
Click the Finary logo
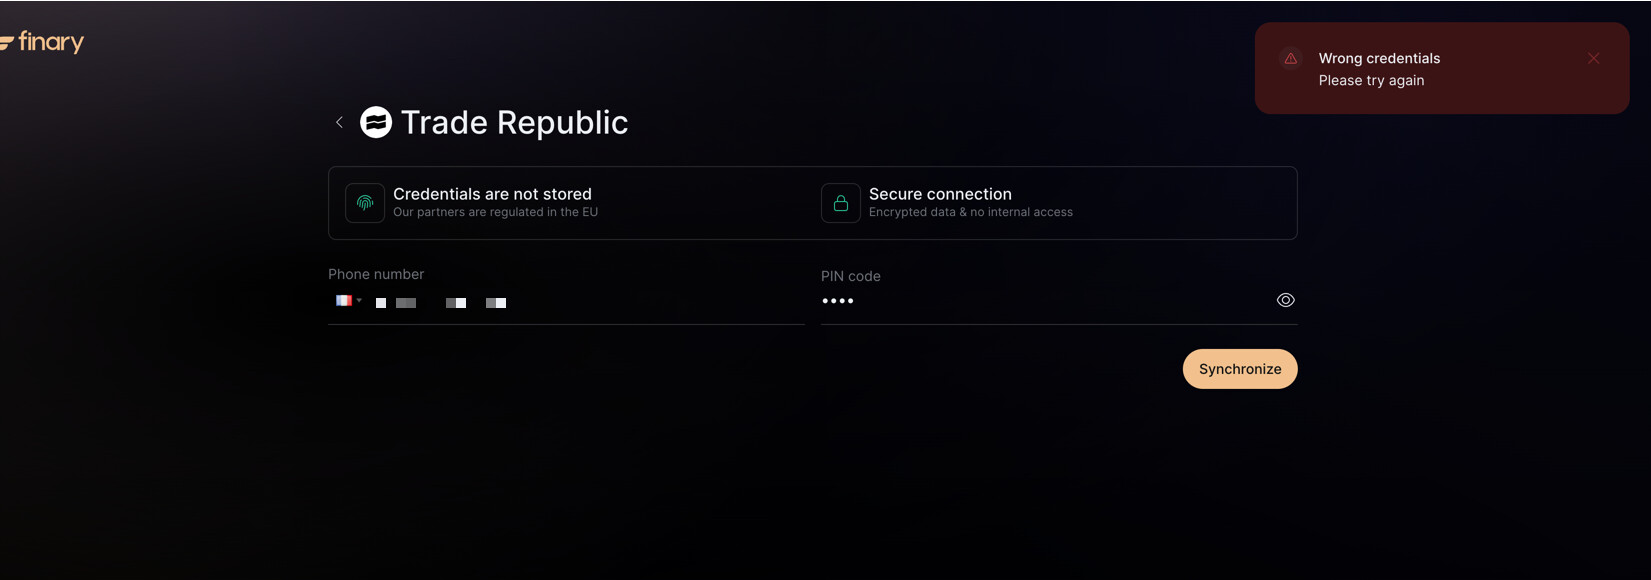43,42
